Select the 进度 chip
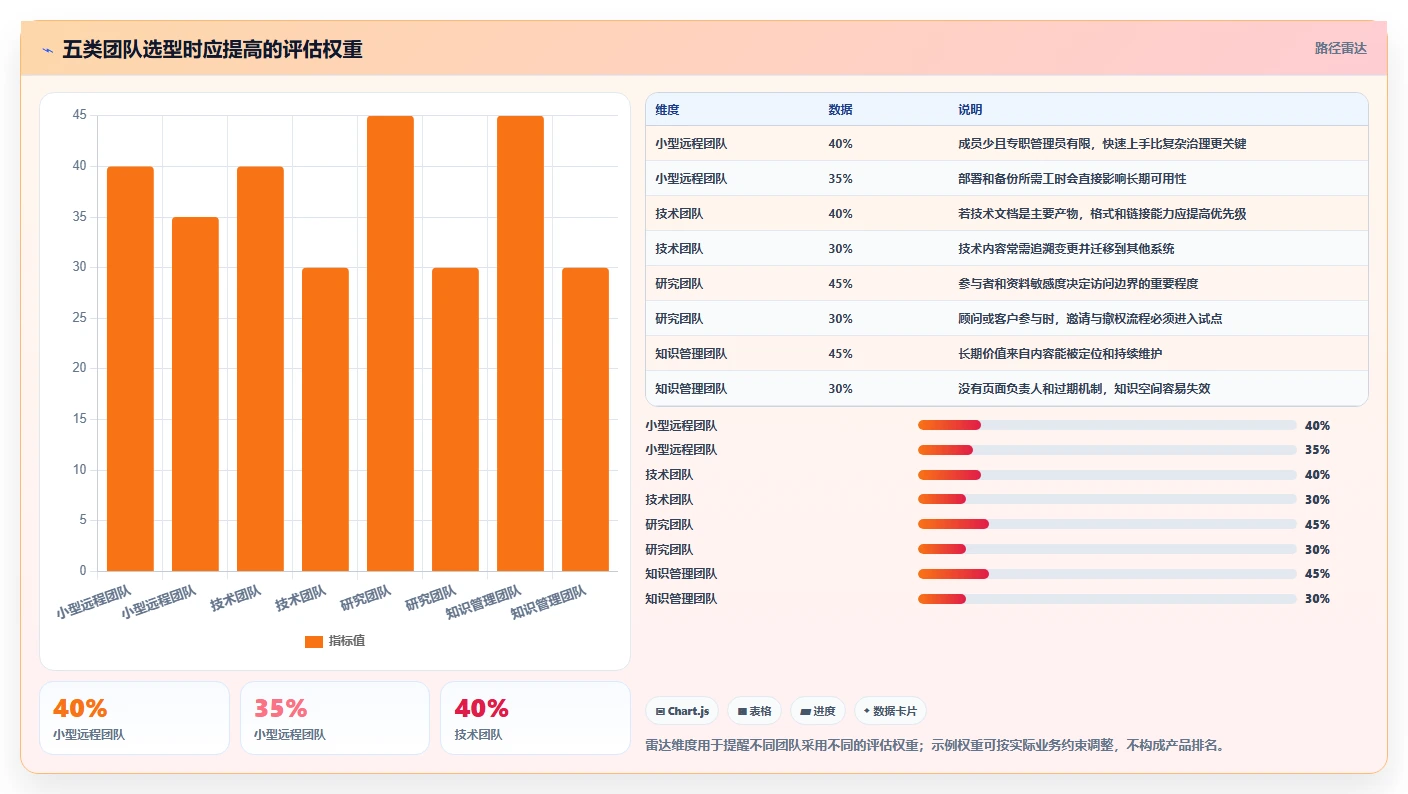The width and height of the screenshot is (1408, 794). pos(817,711)
